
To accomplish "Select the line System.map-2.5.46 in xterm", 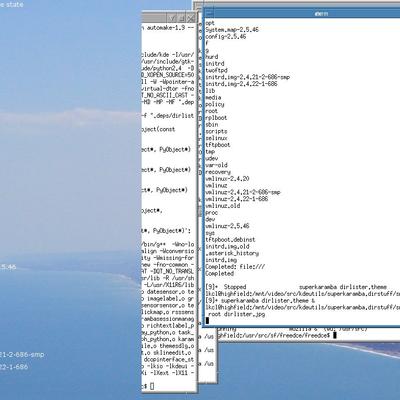I will pyautogui.click(x=232, y=30).
